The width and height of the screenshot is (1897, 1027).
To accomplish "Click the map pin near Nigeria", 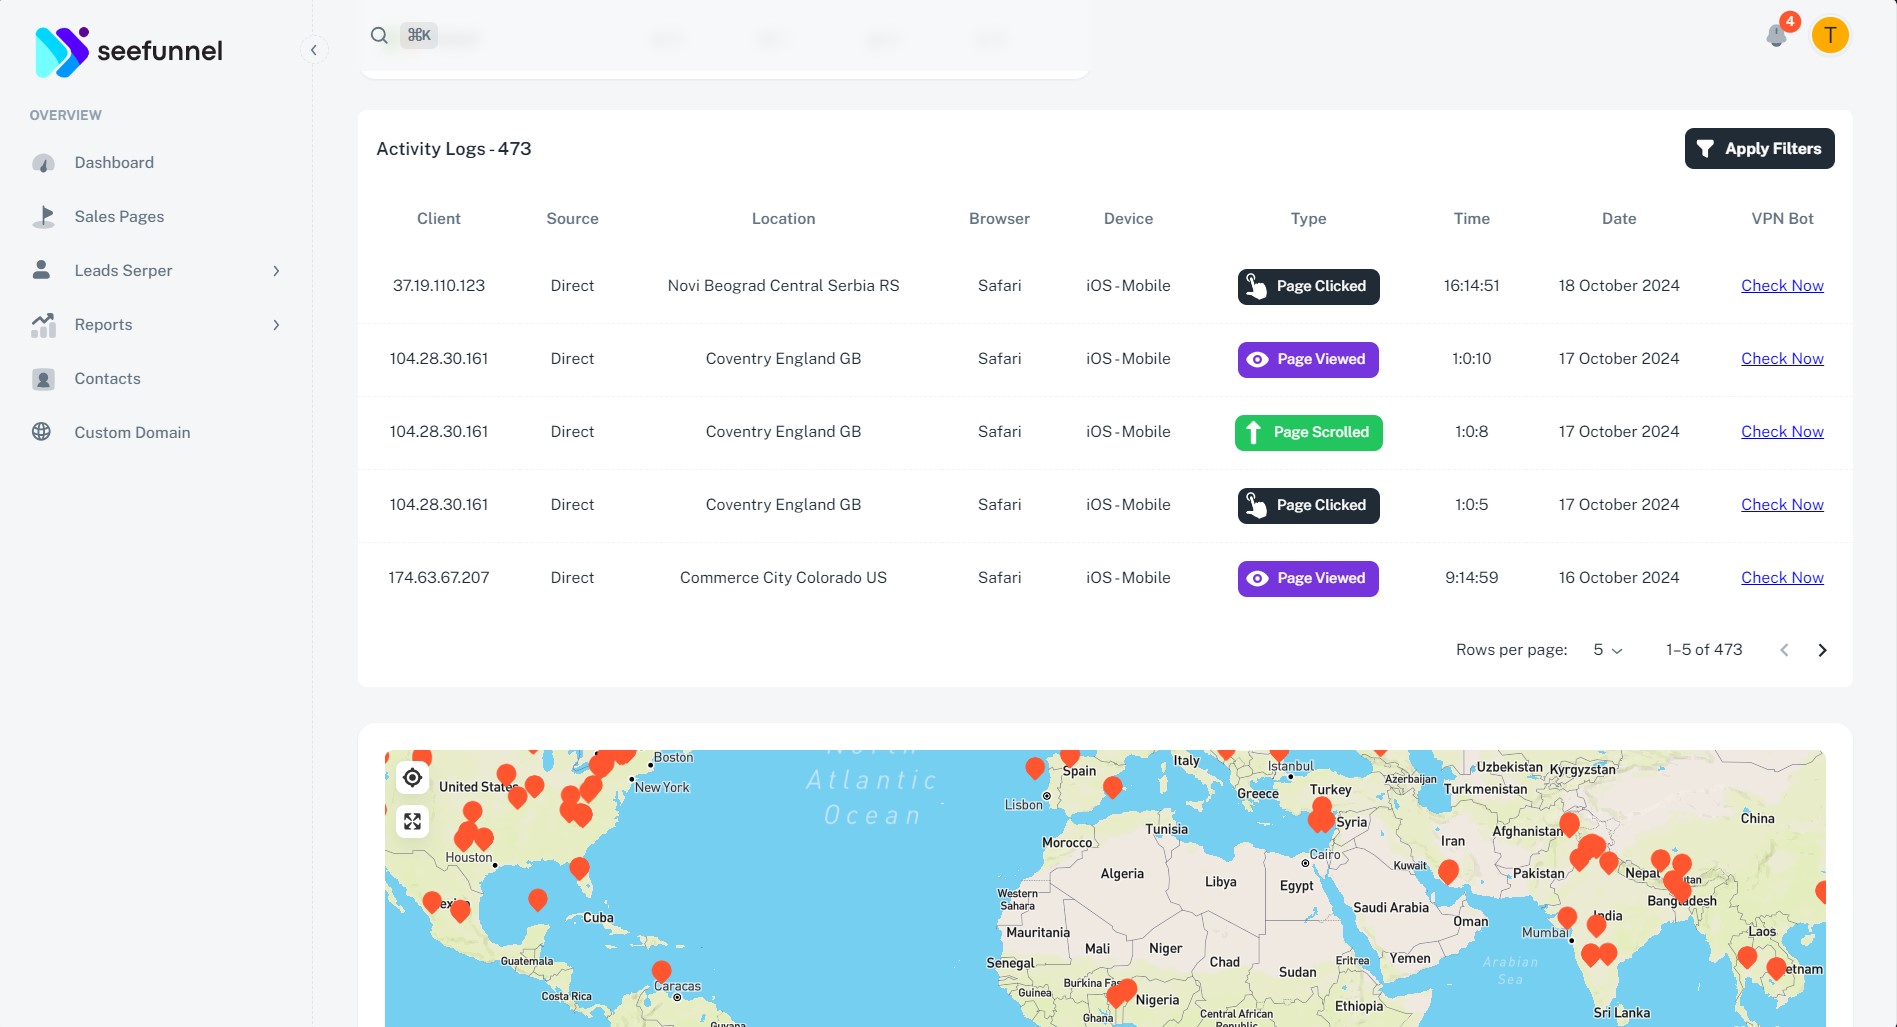I will (1126, 990).
